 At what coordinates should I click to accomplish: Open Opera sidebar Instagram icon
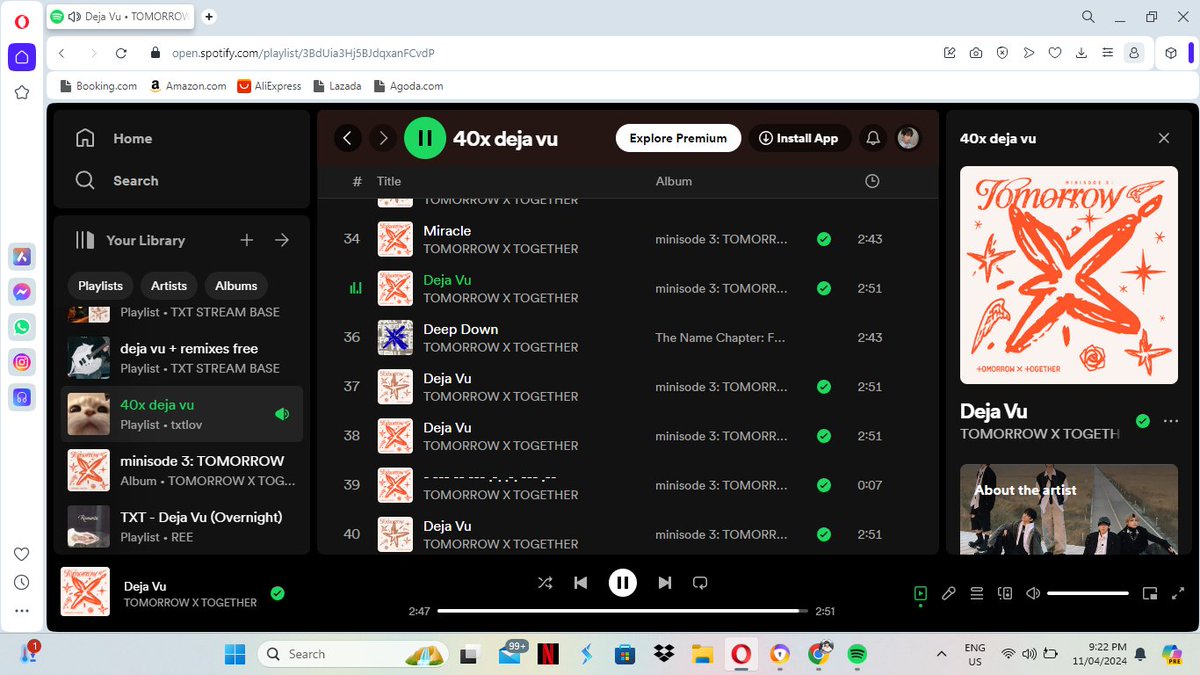22,361
